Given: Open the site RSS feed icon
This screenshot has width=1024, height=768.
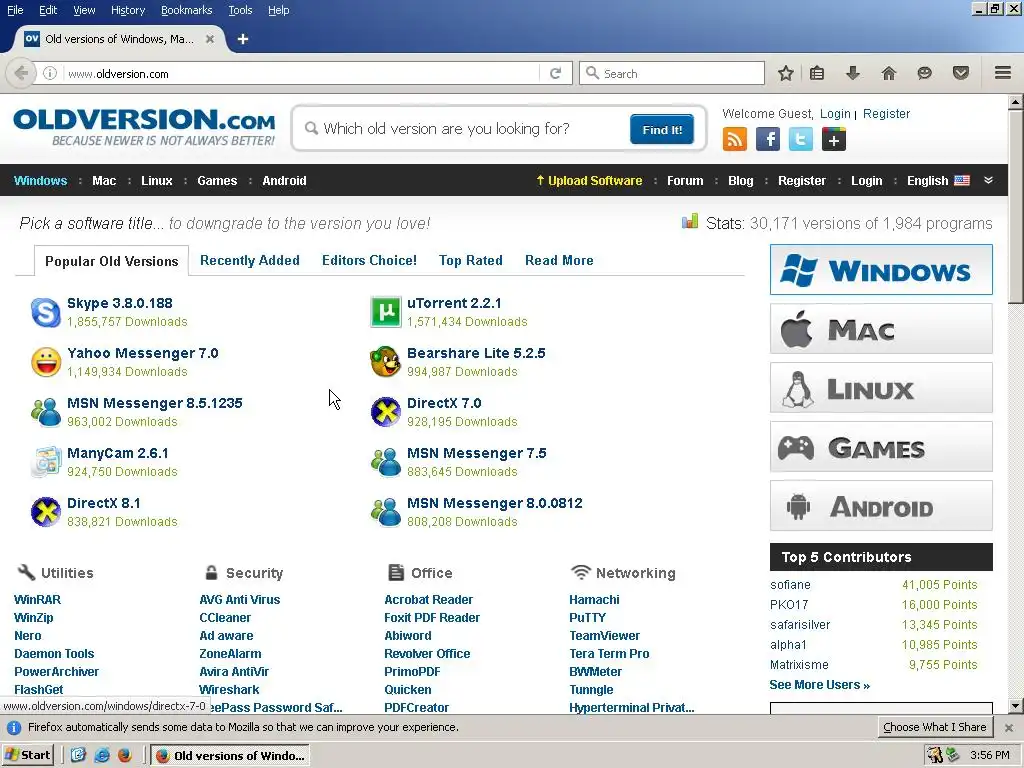Looking at the screenshot, I should coord(735,139).
